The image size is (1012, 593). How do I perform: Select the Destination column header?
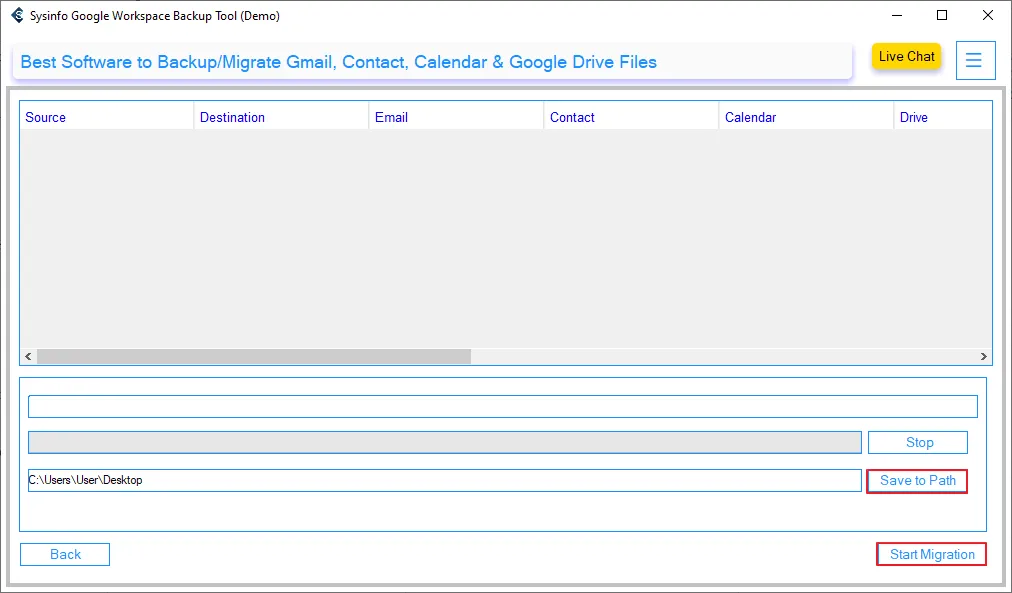coord(232,117)
